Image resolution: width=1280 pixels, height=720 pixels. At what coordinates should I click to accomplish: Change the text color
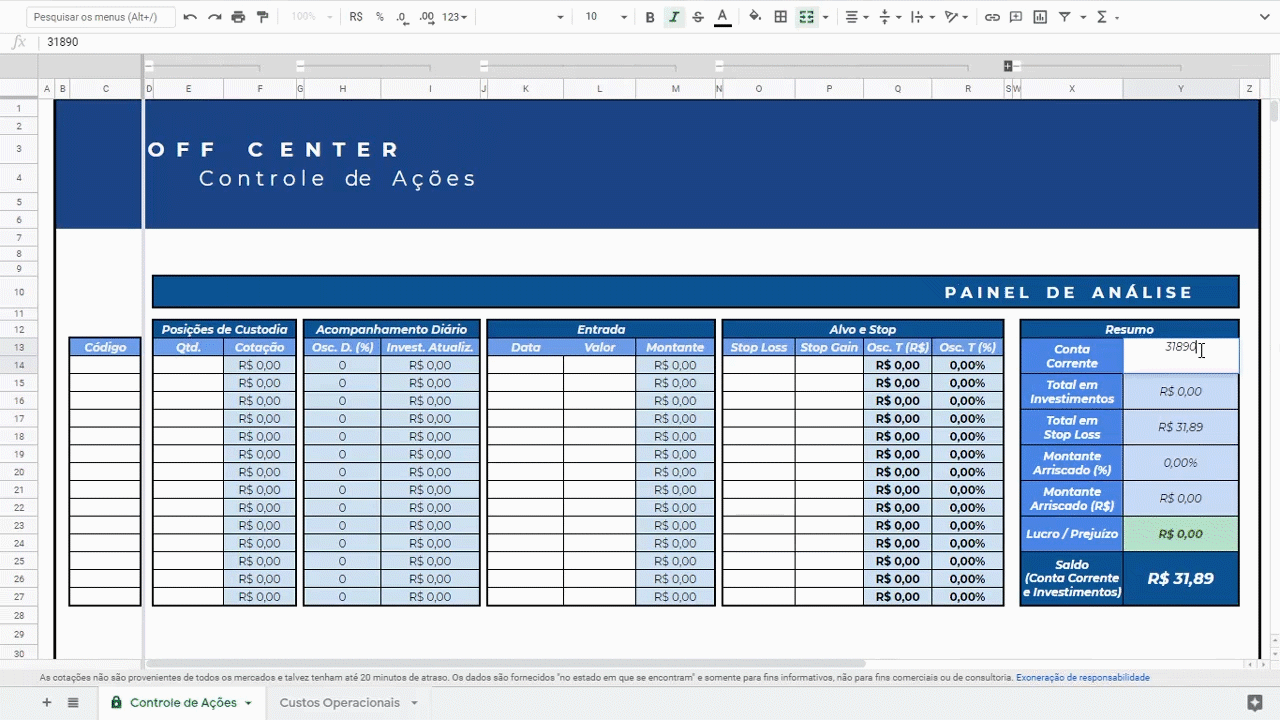pyautogui.click(x=722, y=17)
